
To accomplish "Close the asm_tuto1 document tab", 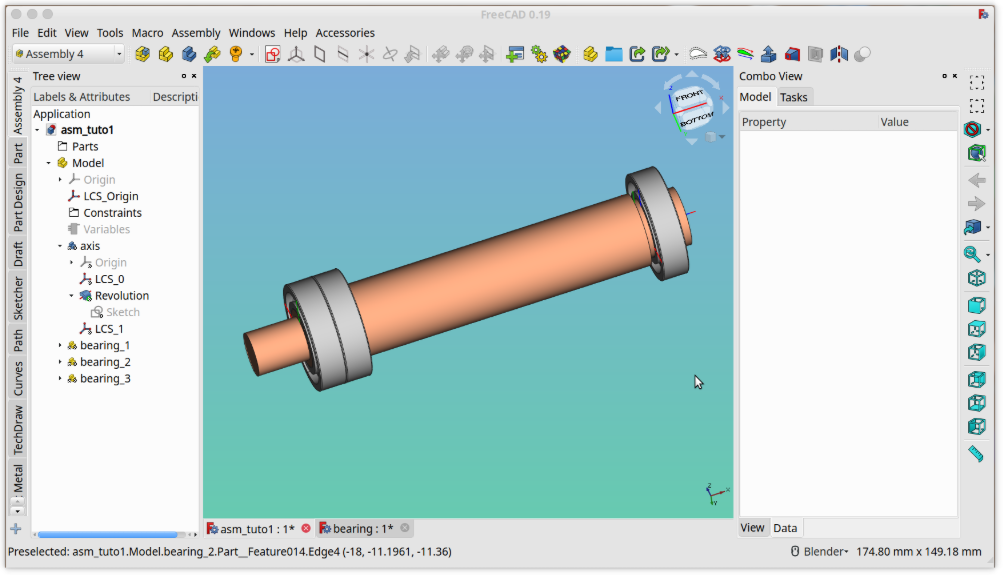I will click(x=306, y=528).
